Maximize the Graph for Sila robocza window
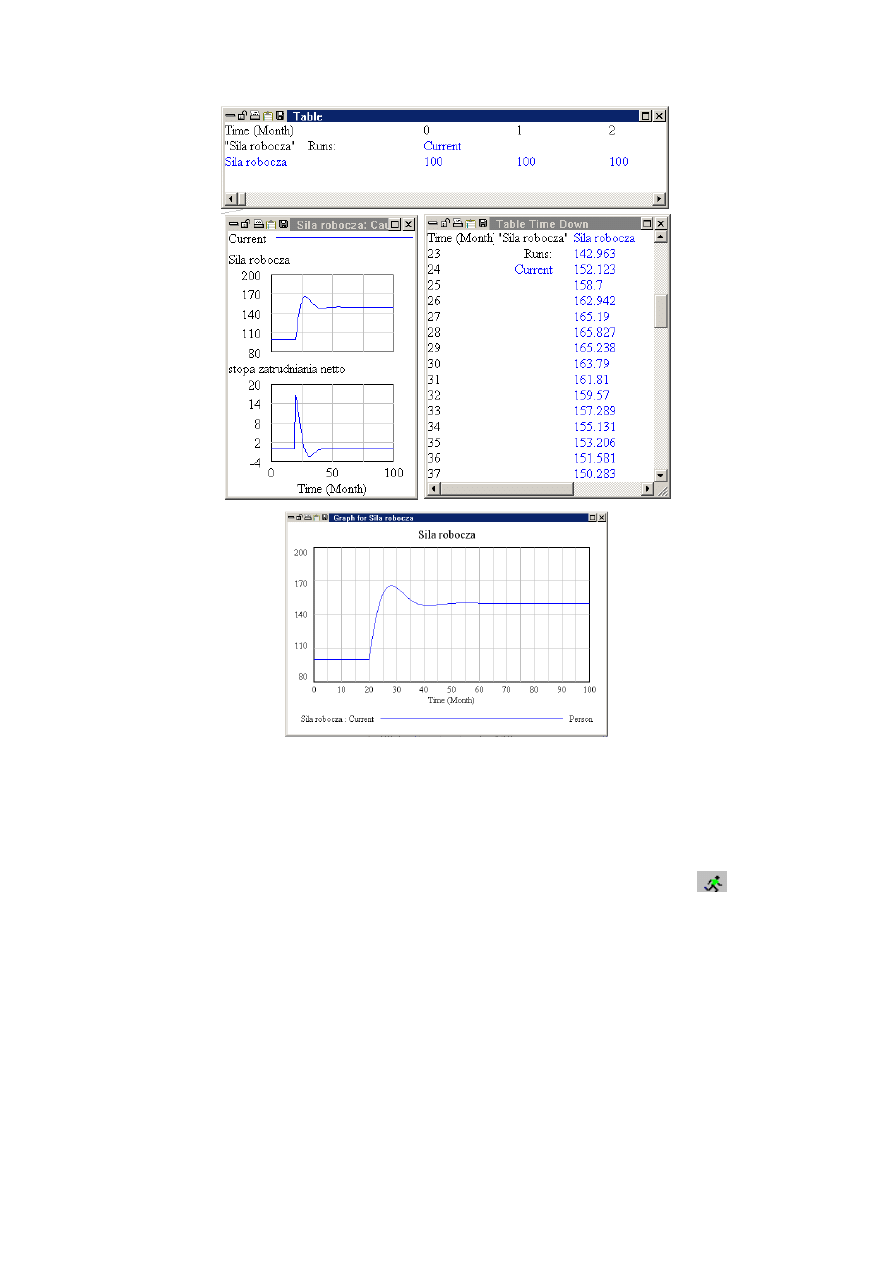Image resolution: width=893 pixels, height=1263 pixels. [592, 518]
